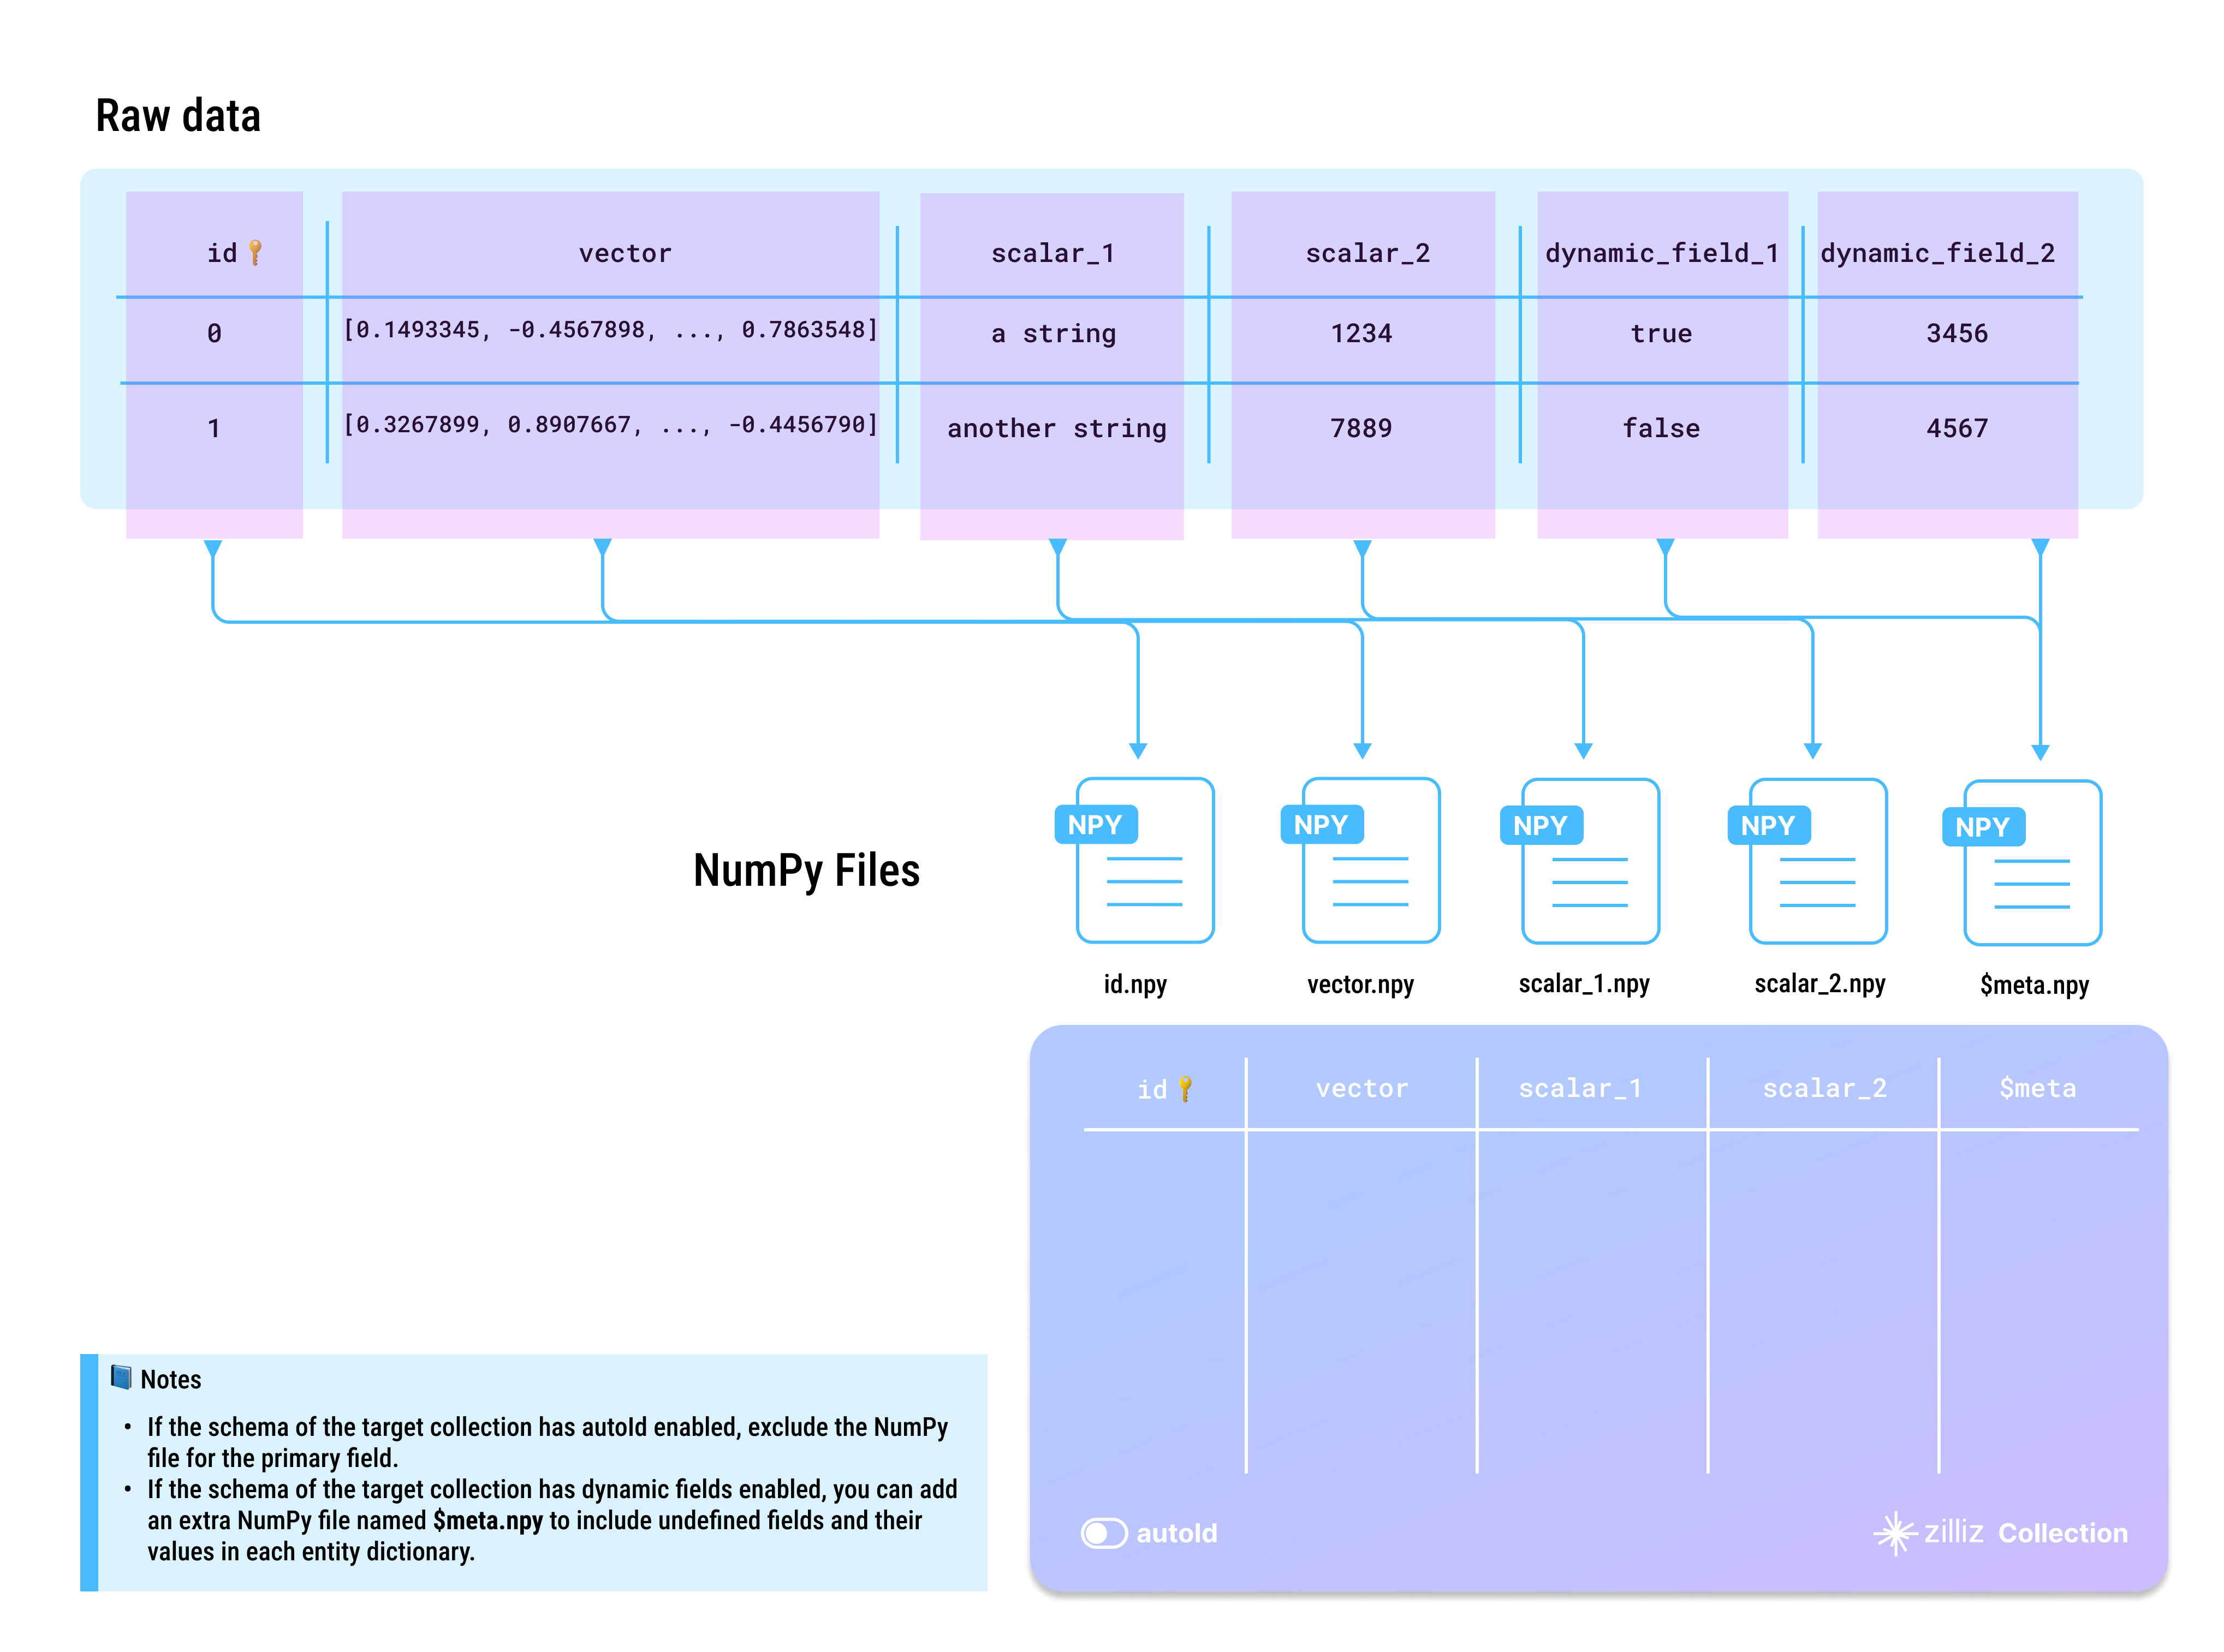Expand the vector column header

click(626, 253)
